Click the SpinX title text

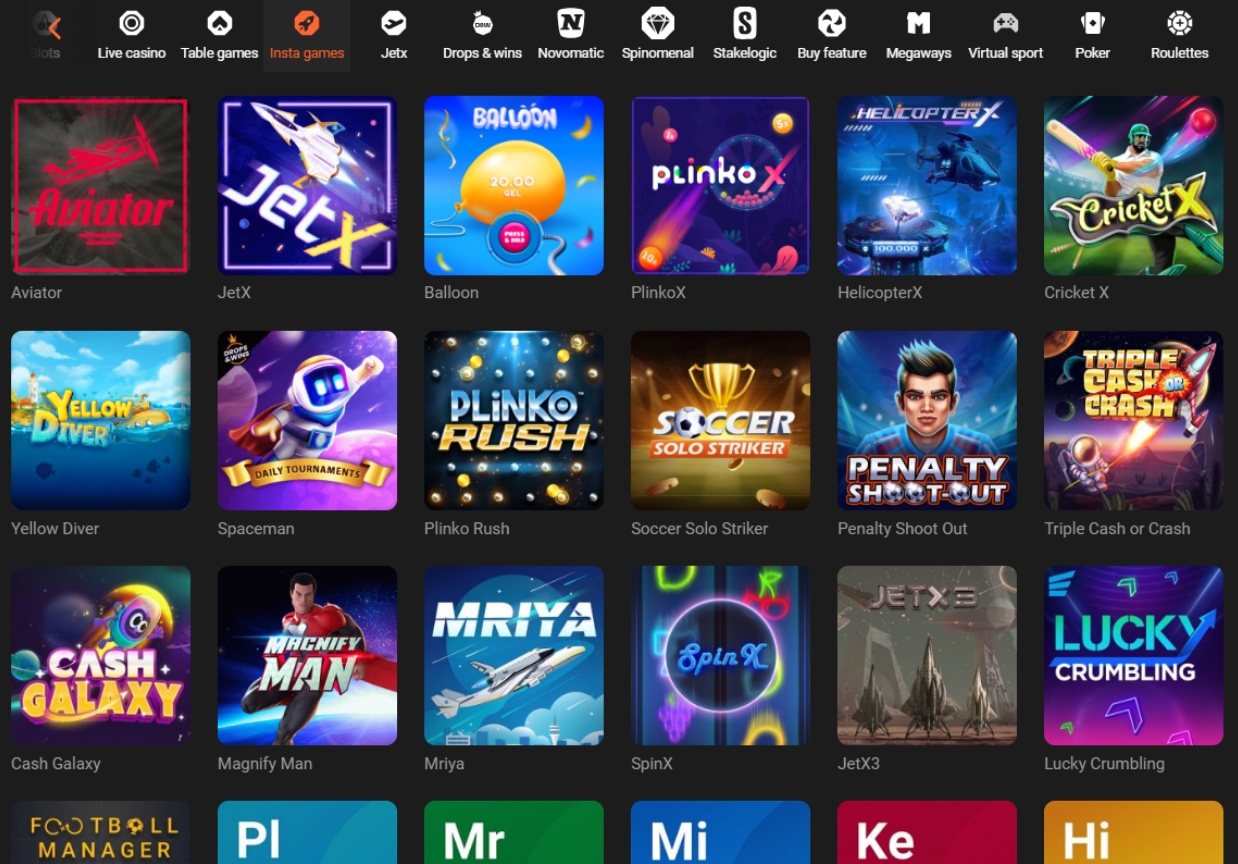click(652, 763)
